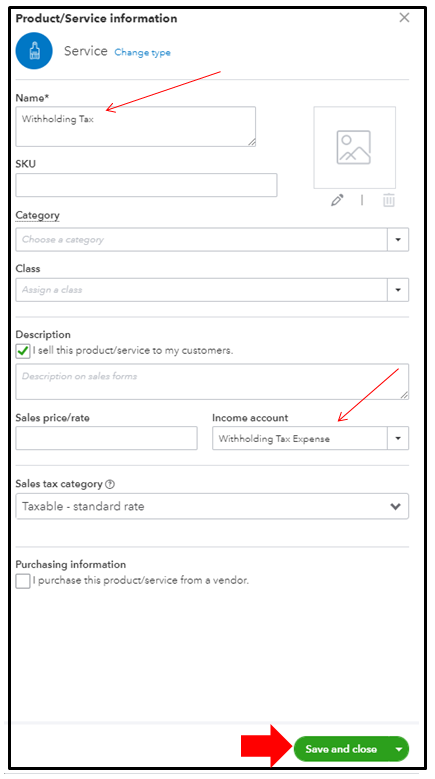Click the Change type link

(x=143, y=52)
